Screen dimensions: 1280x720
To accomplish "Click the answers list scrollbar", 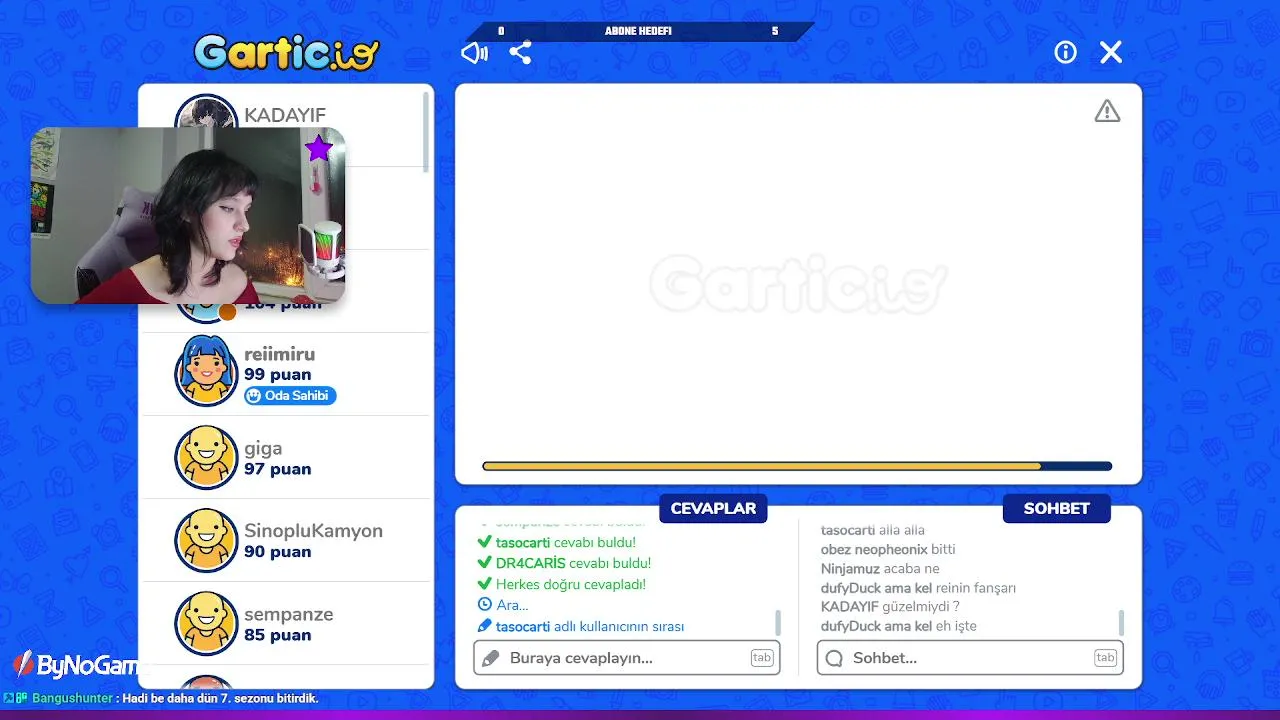I will click(x=778, y=622).
